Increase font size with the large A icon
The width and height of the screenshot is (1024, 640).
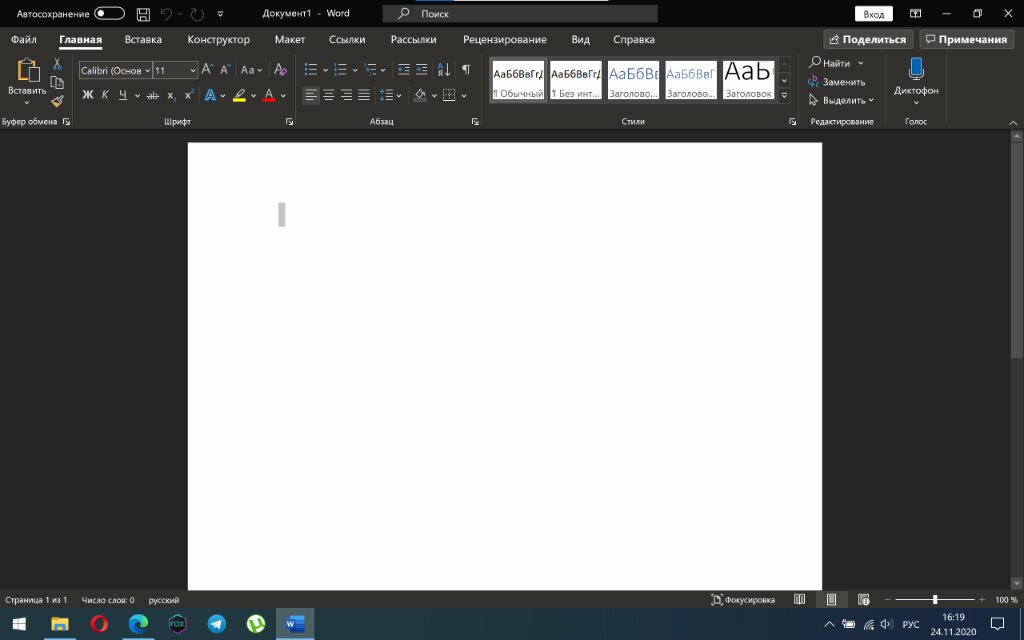[x=207, y=69]
